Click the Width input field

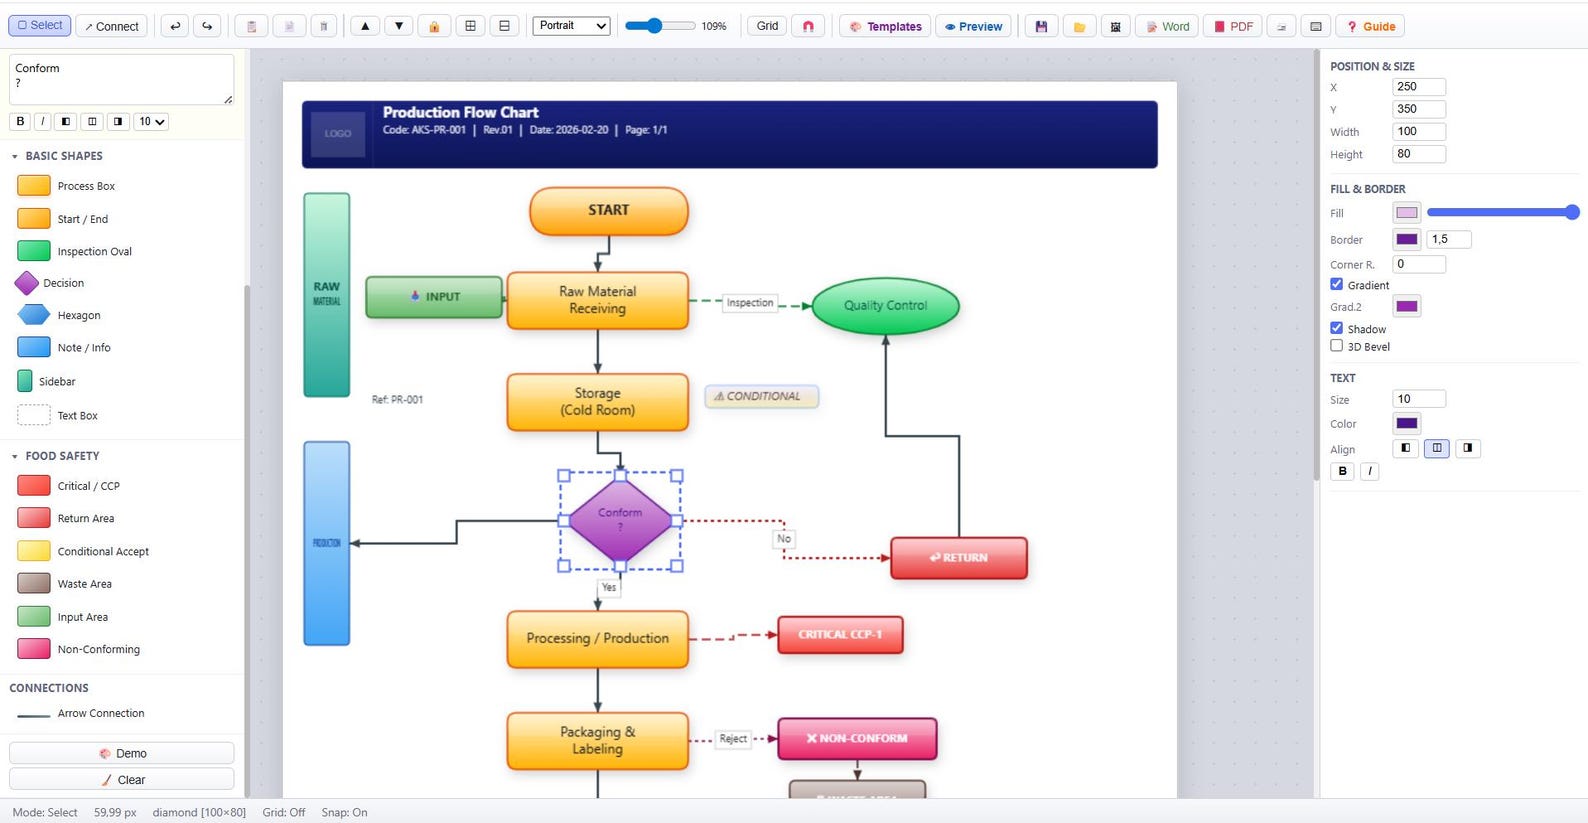(x=1418, y=131)
